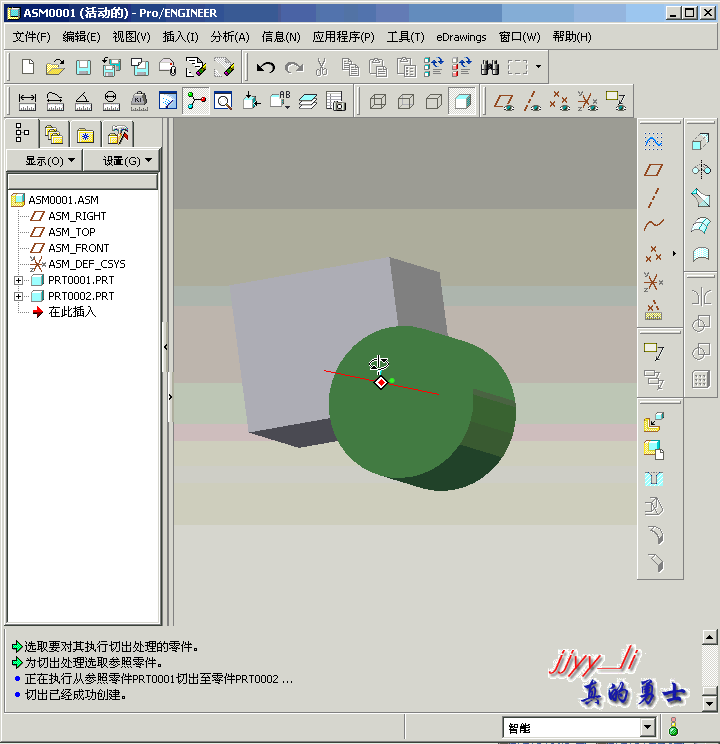Select ASM_TOP datum plane in tree
Image resolution: width=720 pixels, height=744 pixels.
72,232
